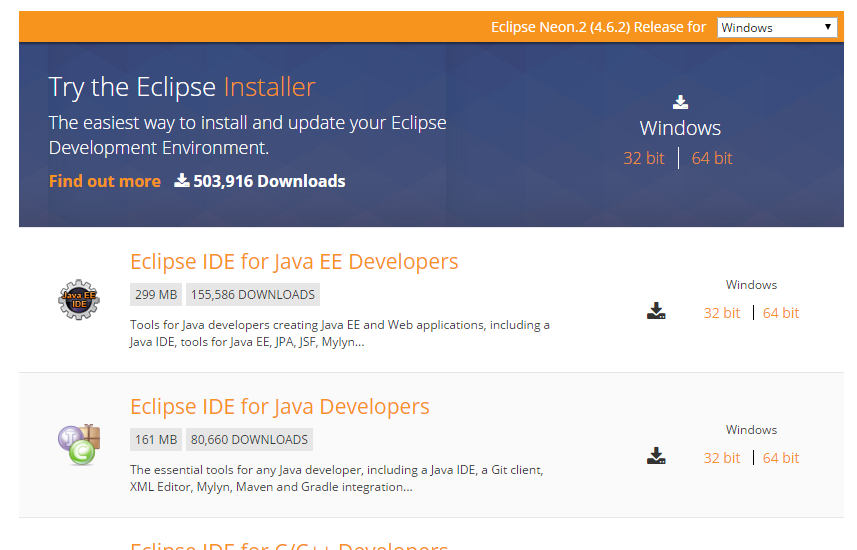This screenshot has height=550, width=857.
Task: Open the Eclipse IDE for Java EE Developers title
Action: point(294,261)
